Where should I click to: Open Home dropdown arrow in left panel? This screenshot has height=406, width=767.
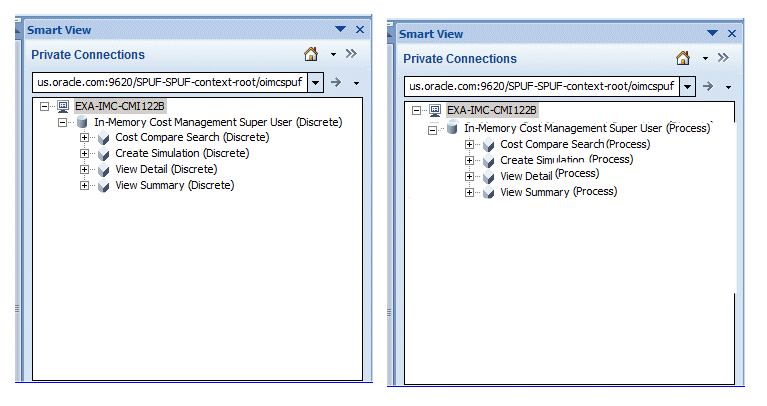pos(333,54)
